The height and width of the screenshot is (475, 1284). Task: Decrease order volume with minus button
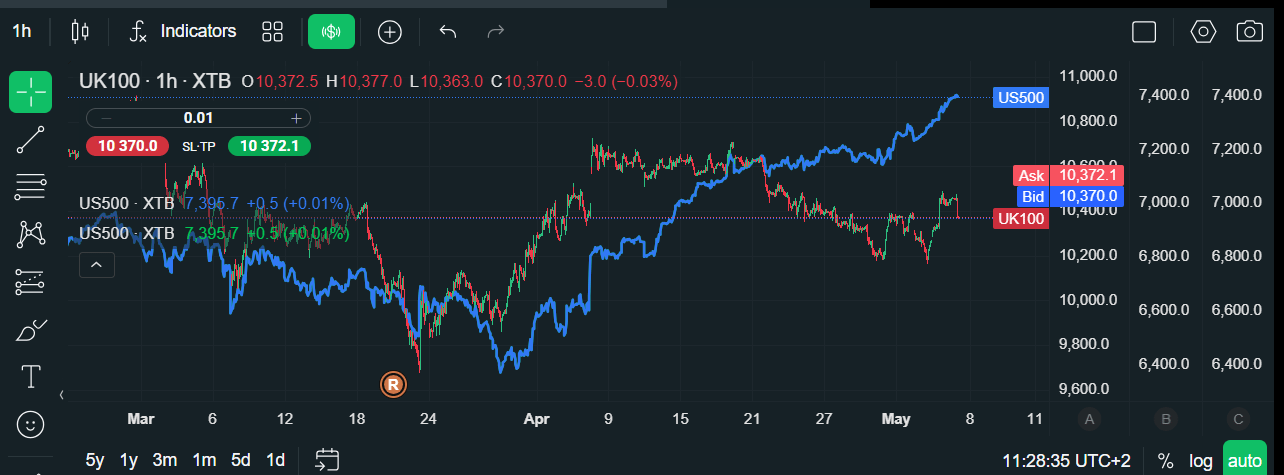pos(105,118)
